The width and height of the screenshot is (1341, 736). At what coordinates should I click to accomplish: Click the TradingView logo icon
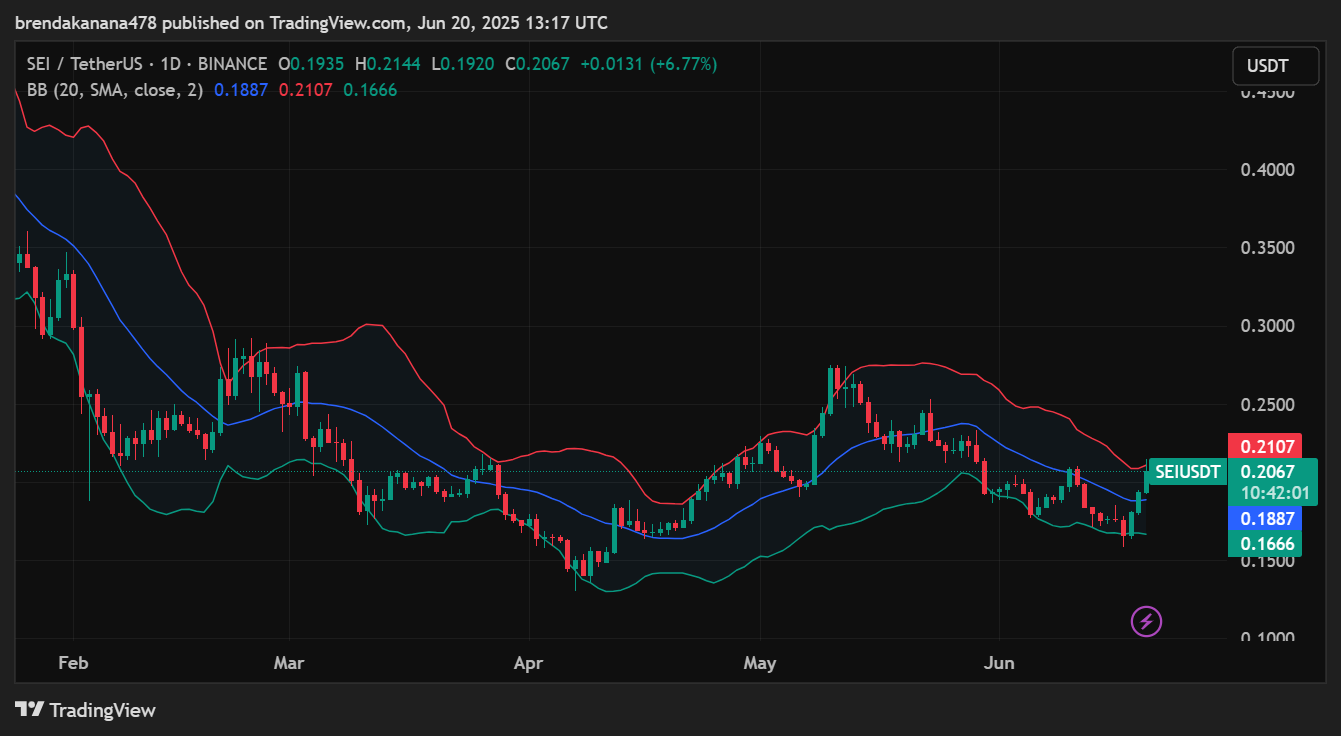click(30, 710)
